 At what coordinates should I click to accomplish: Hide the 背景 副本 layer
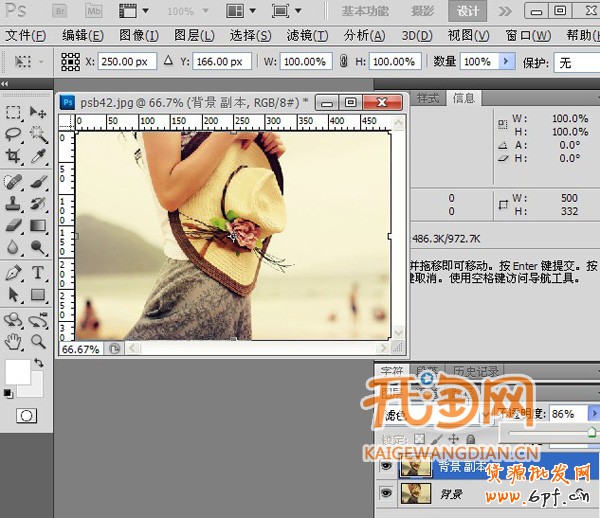(x=386, y=468)
